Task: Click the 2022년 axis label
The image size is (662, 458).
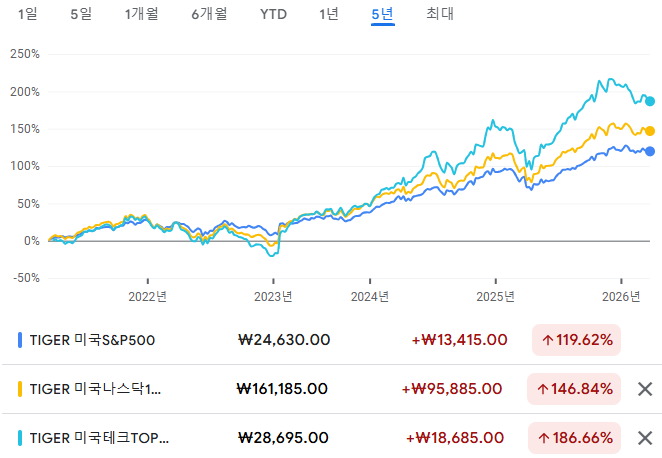Action: [147, 296]
